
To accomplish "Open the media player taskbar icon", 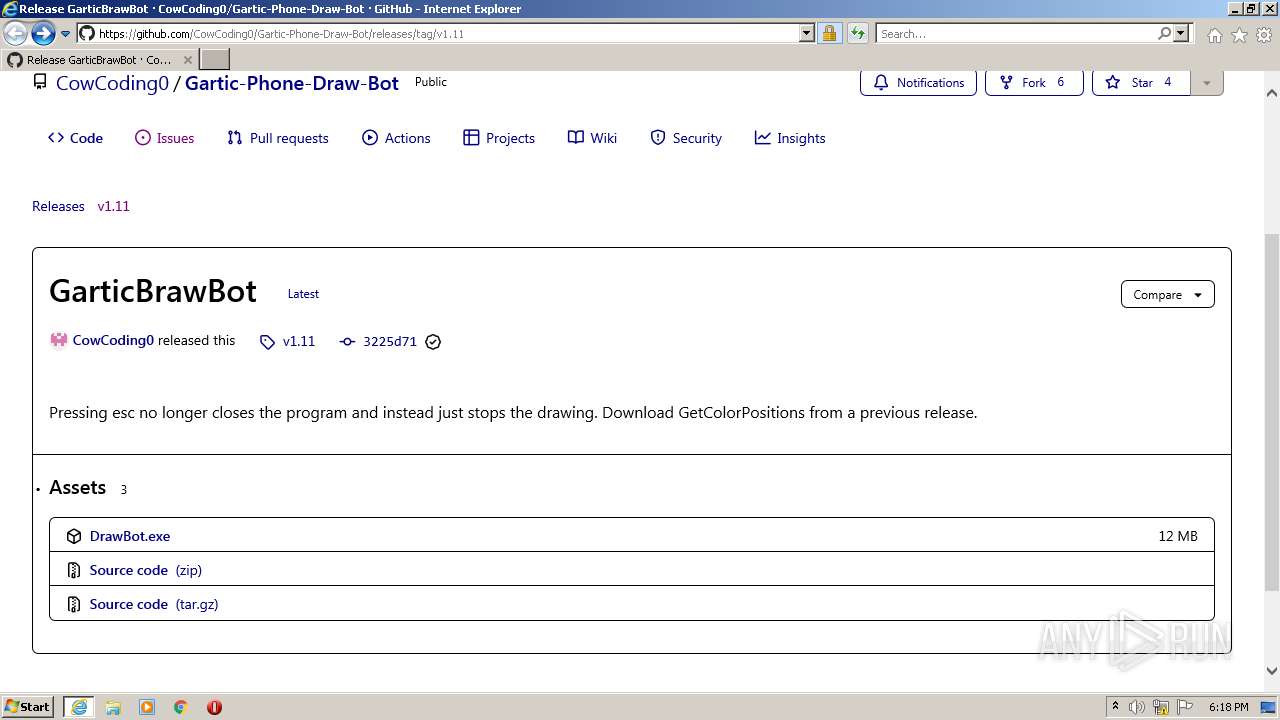I will tap(147, 707).
